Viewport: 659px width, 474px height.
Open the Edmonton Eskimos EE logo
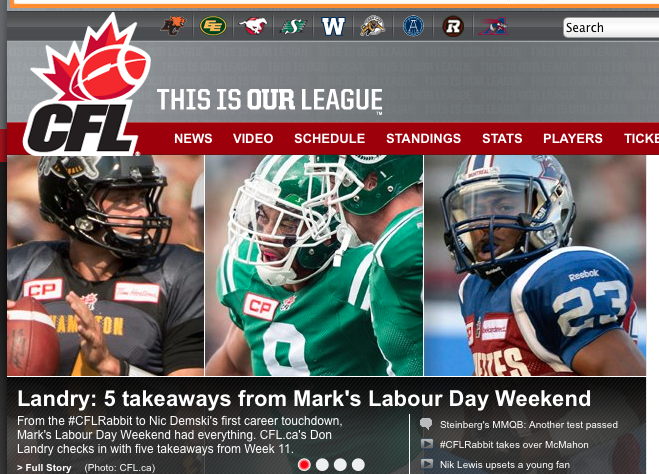click(x=213, y=26)
